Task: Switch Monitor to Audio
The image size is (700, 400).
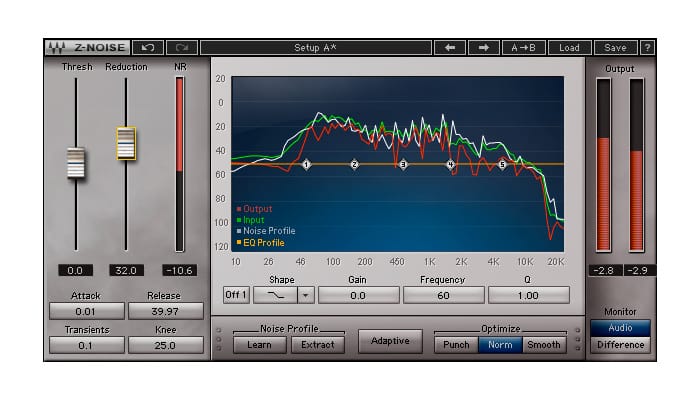Action: point(620,328)
